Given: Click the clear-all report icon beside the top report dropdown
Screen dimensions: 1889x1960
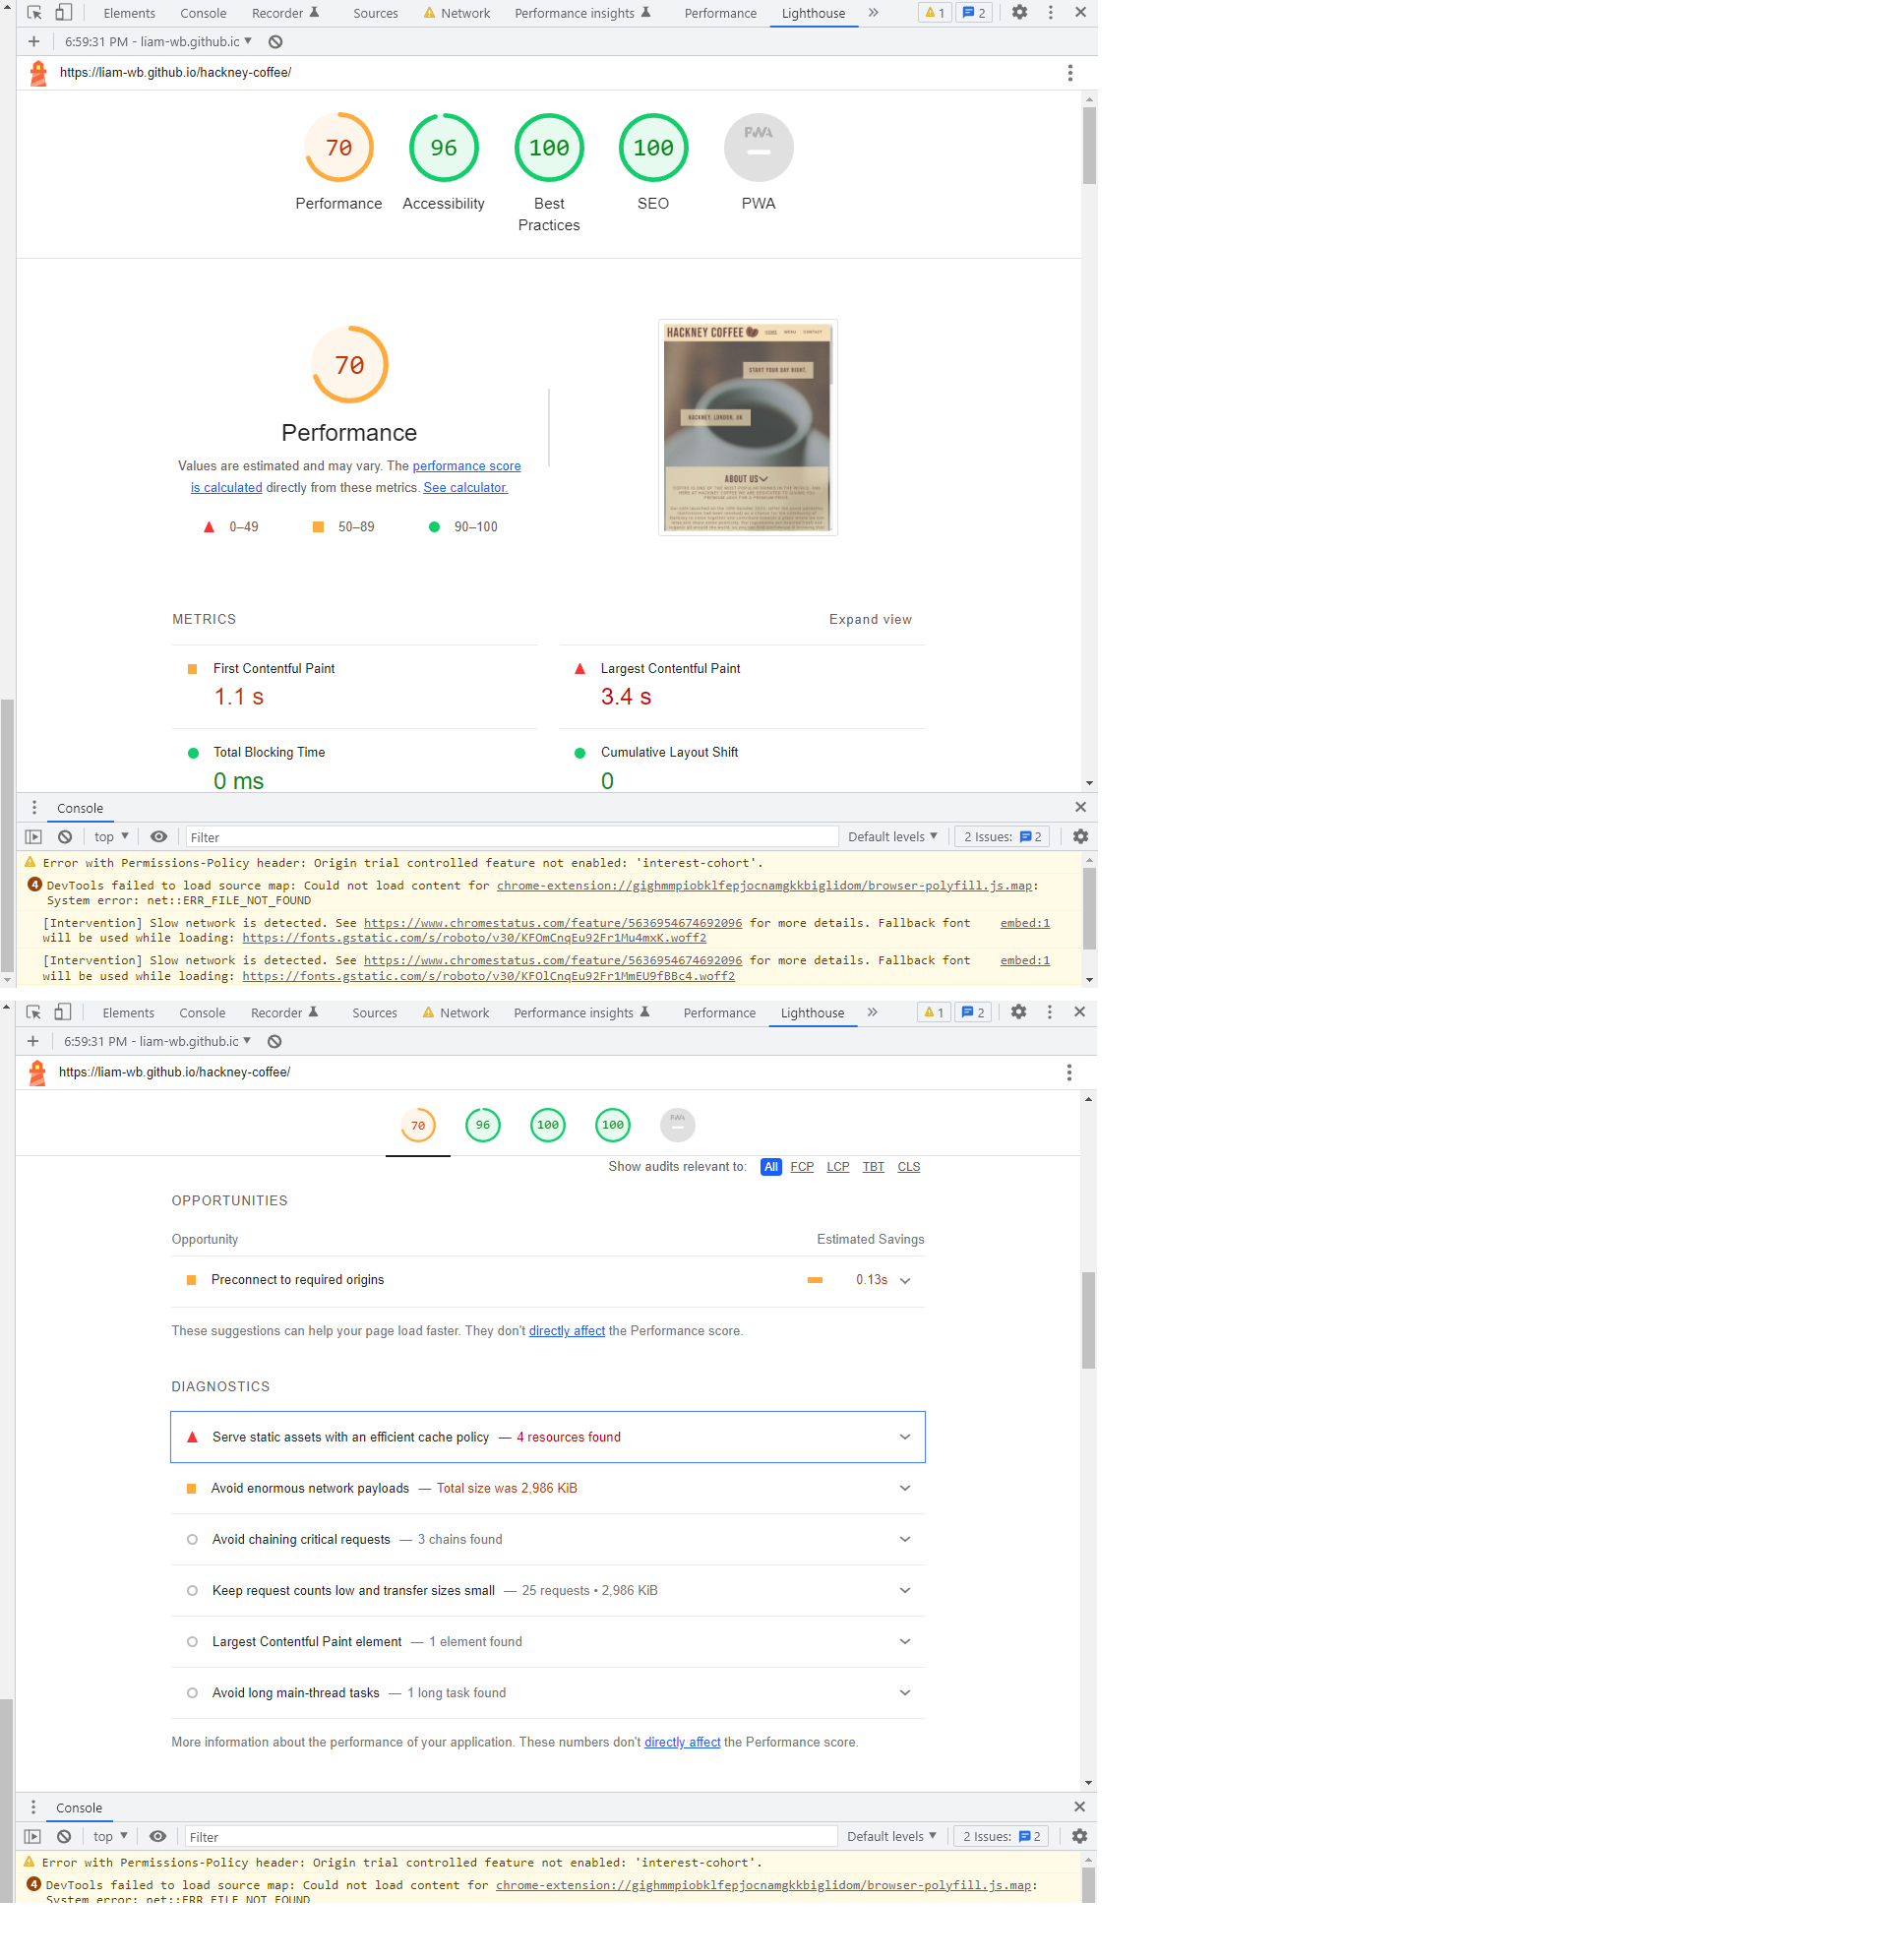Looking at the screenshot, I should pos(276,42).
